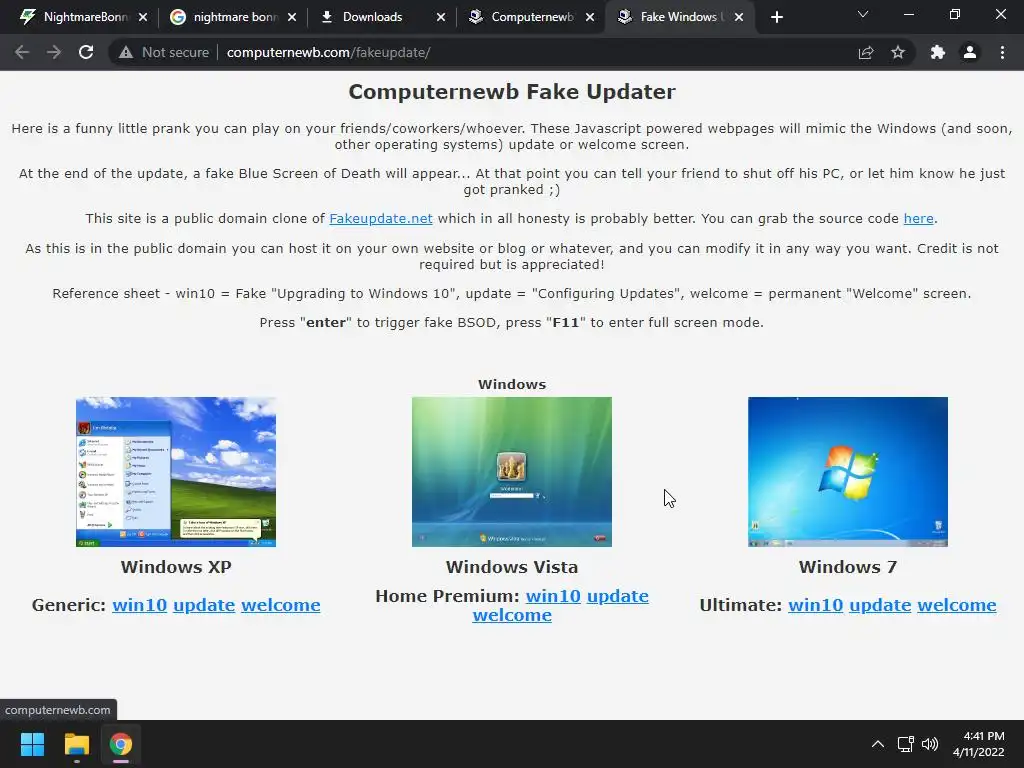Click the Computernewb Fake Updater heading
The image size is (1024, 768).
pos(512,91)
